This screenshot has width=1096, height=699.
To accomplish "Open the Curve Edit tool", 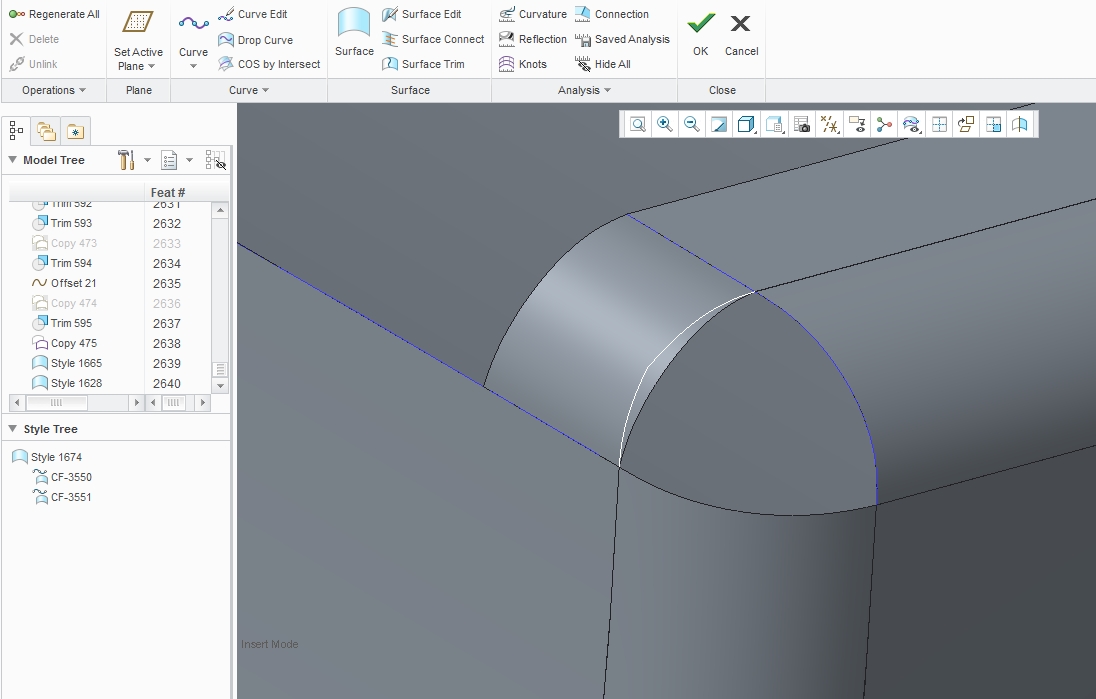I will 252,14.
